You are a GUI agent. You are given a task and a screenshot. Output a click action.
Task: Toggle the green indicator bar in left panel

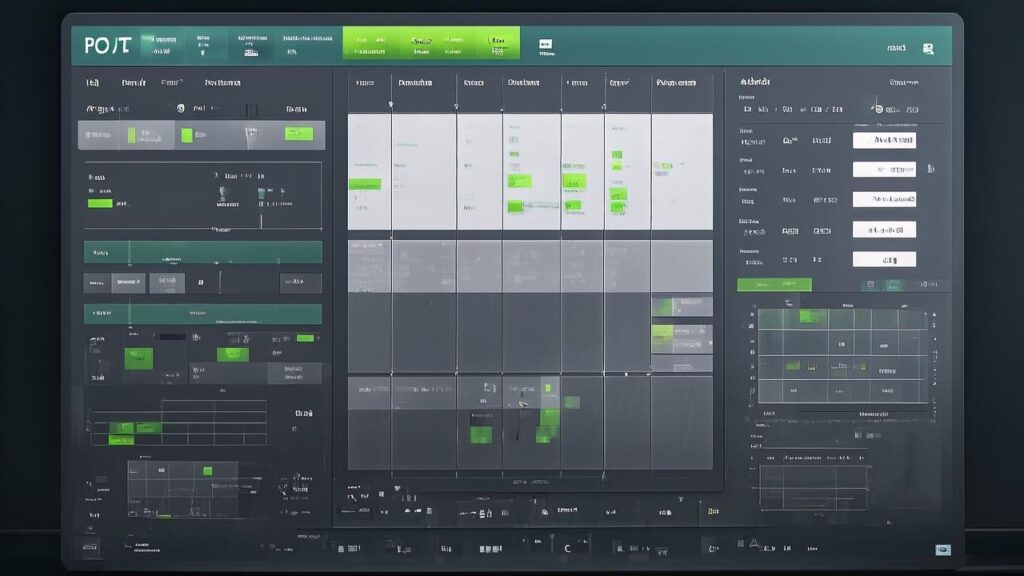(x=100, y=203)
